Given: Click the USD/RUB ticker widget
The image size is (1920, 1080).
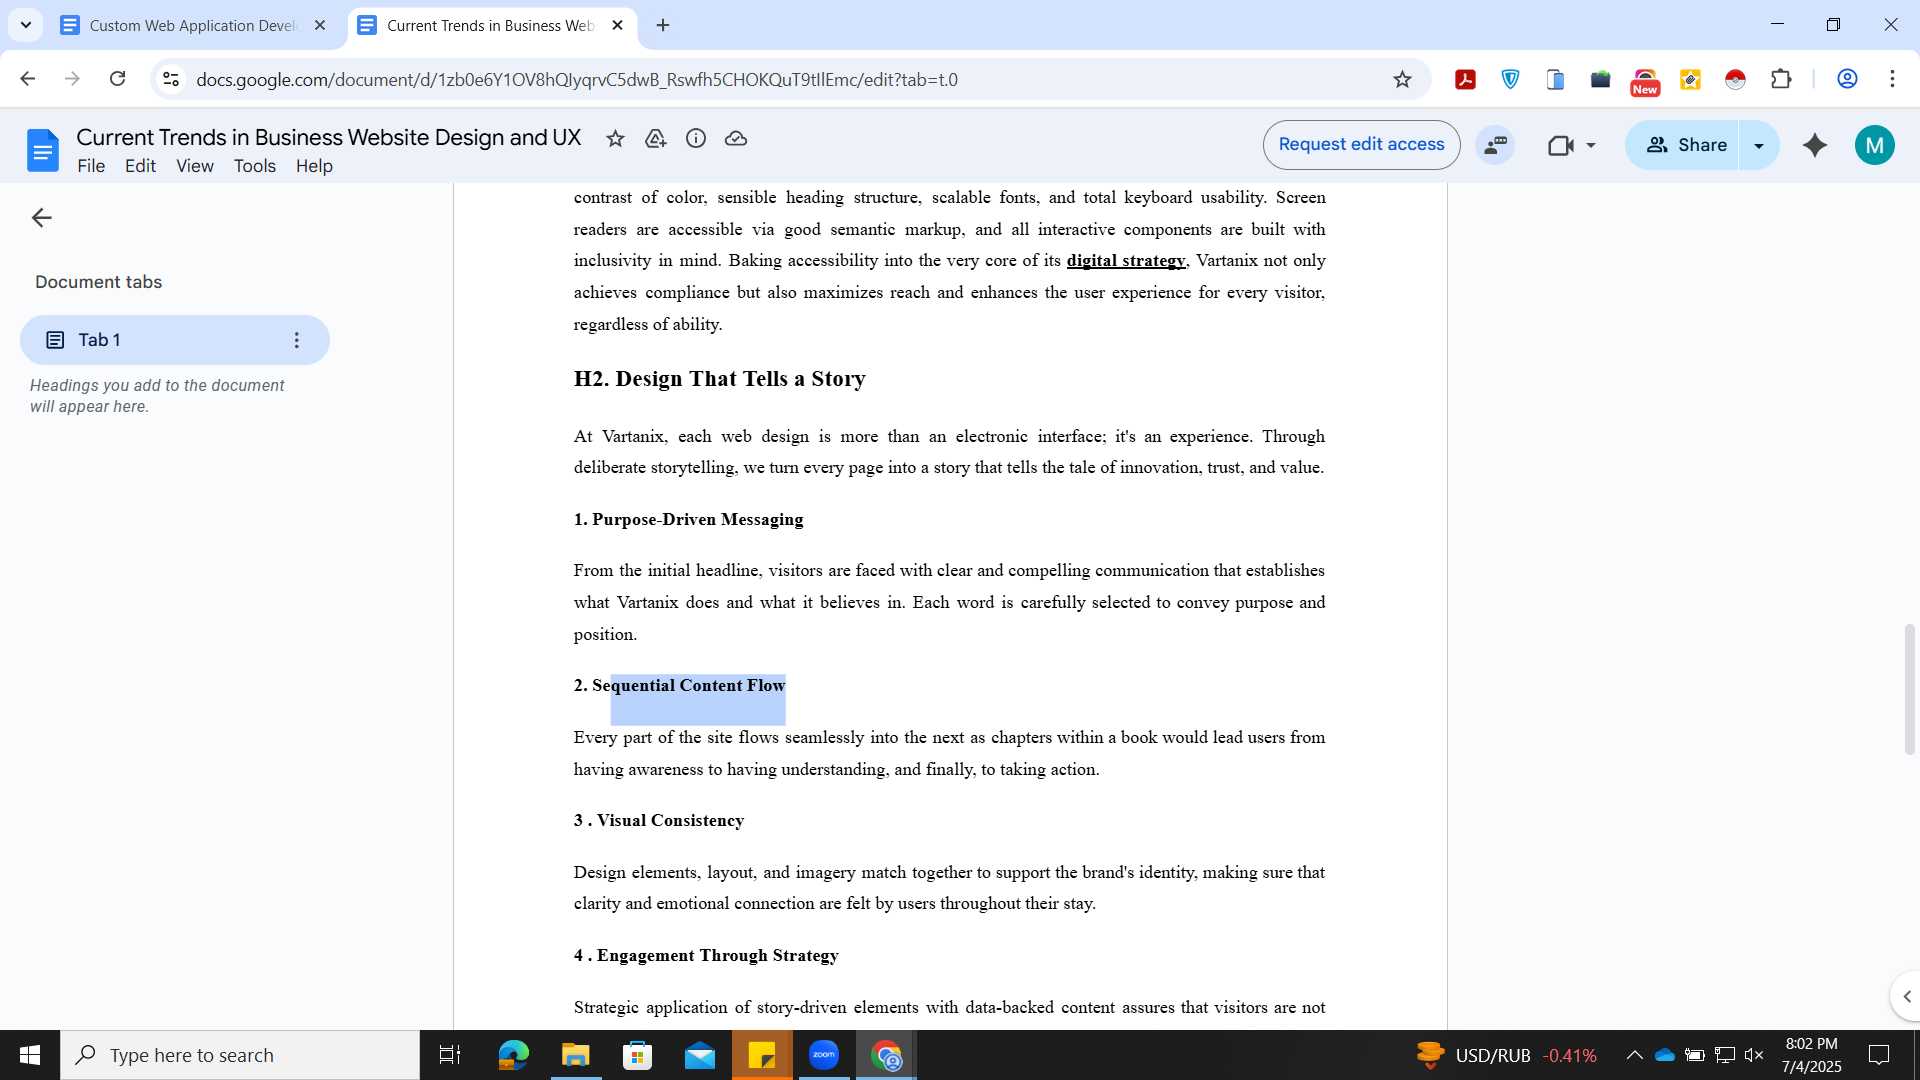Looking at the screenshot, I should (1506, 1055).
